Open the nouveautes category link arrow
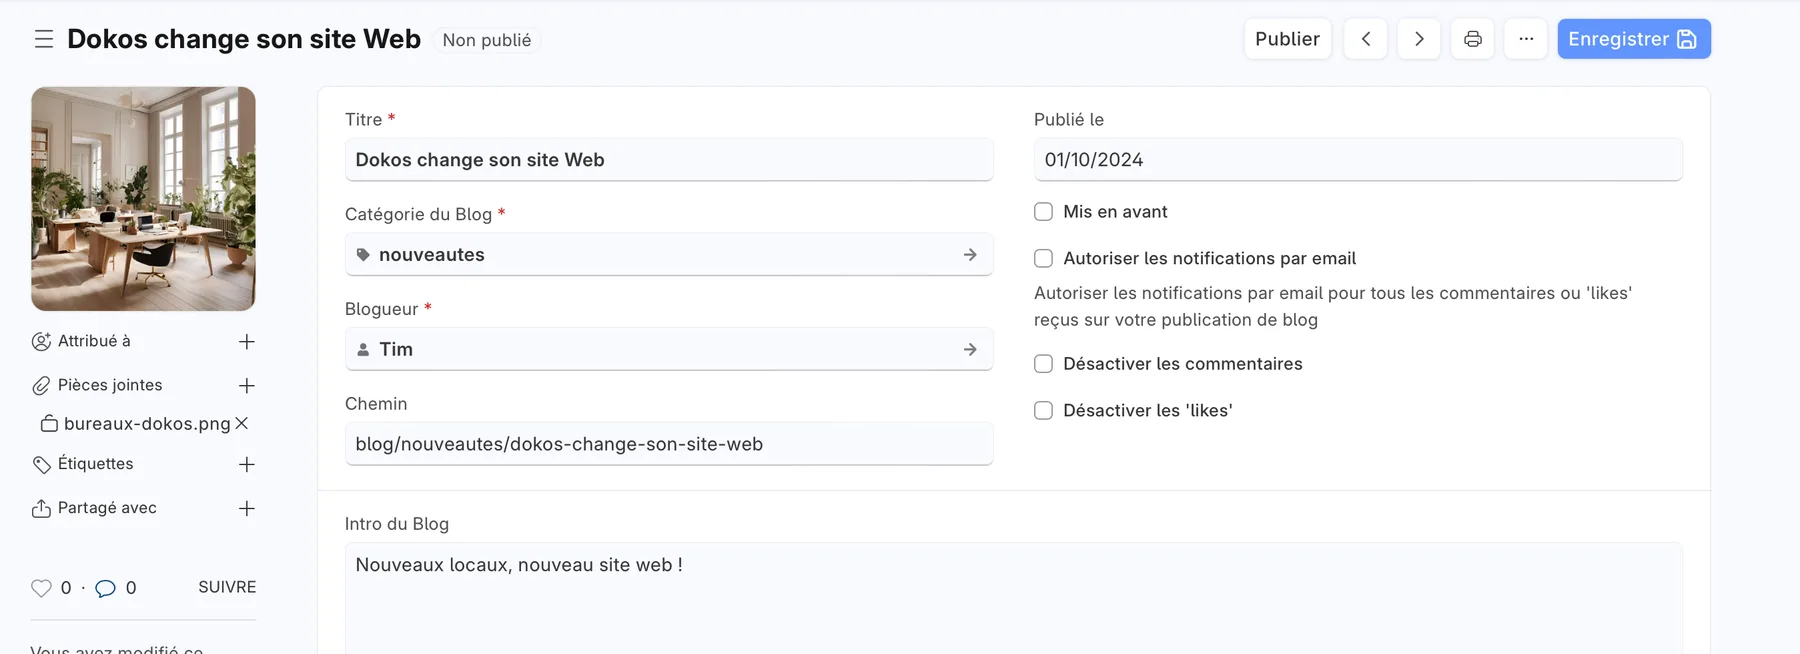 970,255
